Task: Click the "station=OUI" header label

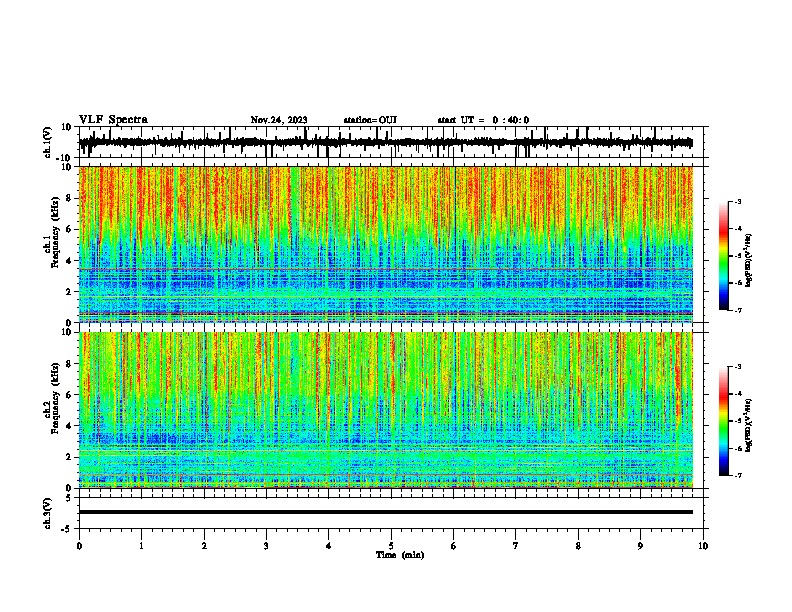Action: [370, 120]
